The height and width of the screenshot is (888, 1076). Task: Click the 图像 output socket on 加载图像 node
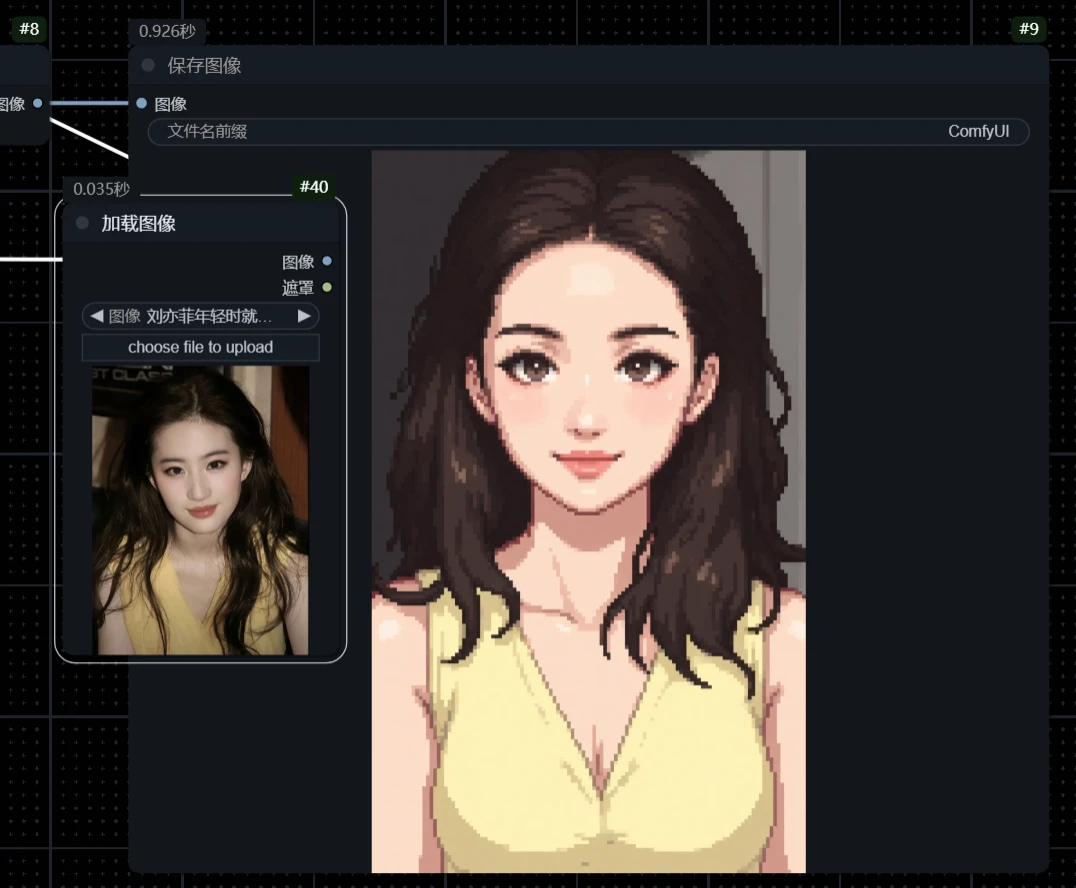327,261
